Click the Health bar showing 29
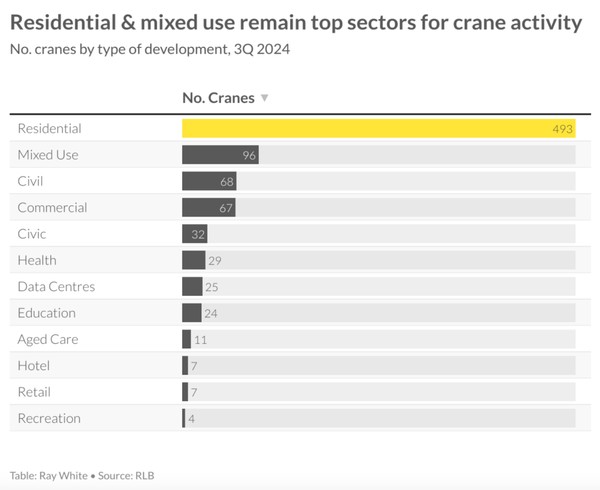600x490 pixels. (x=193, y=260)
